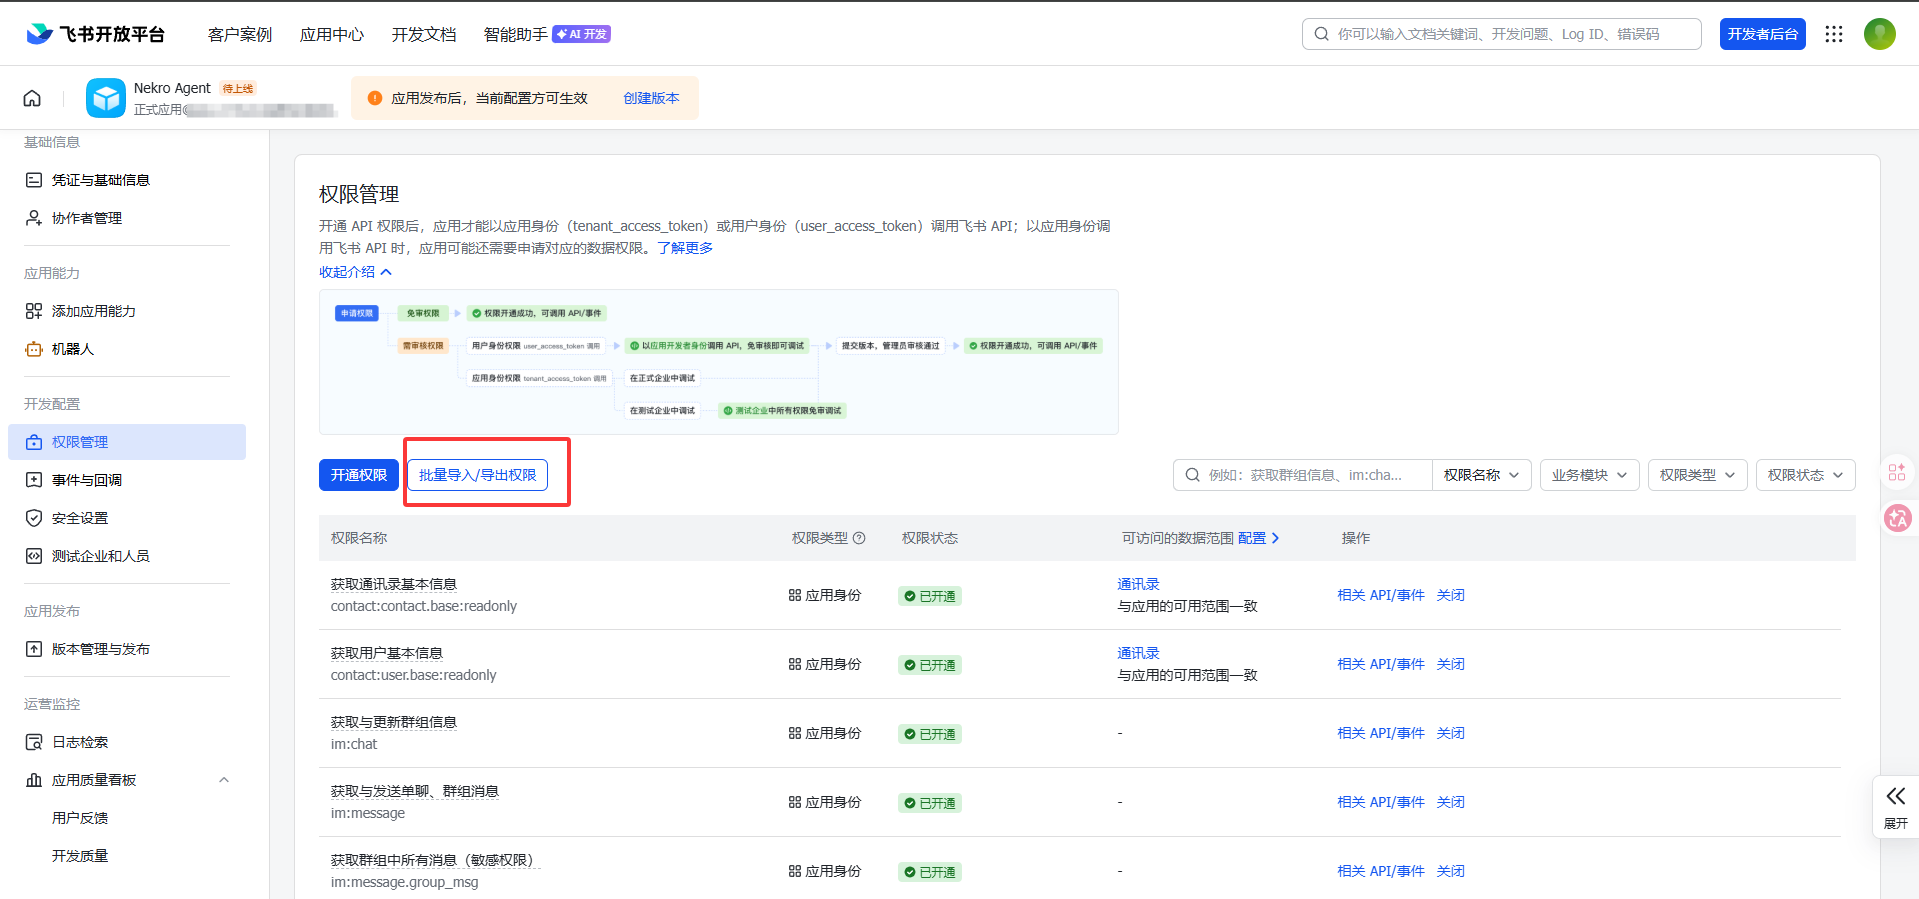The width and height of the screenshot is (1919, 899).
Task: Open the 权限状态 filter dropdown
Action: pos(1805,475)
